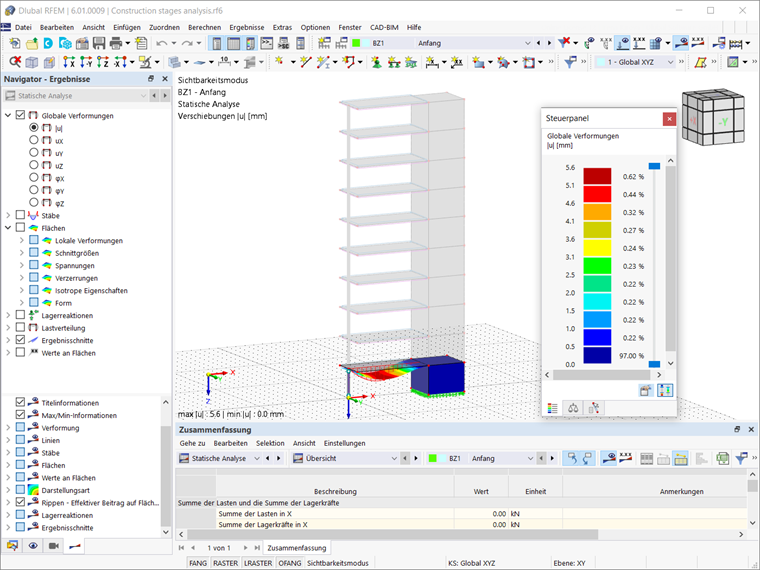Click the Steuerpanel color scale tab icon
The image size is (760, 570).
(552, 408)
